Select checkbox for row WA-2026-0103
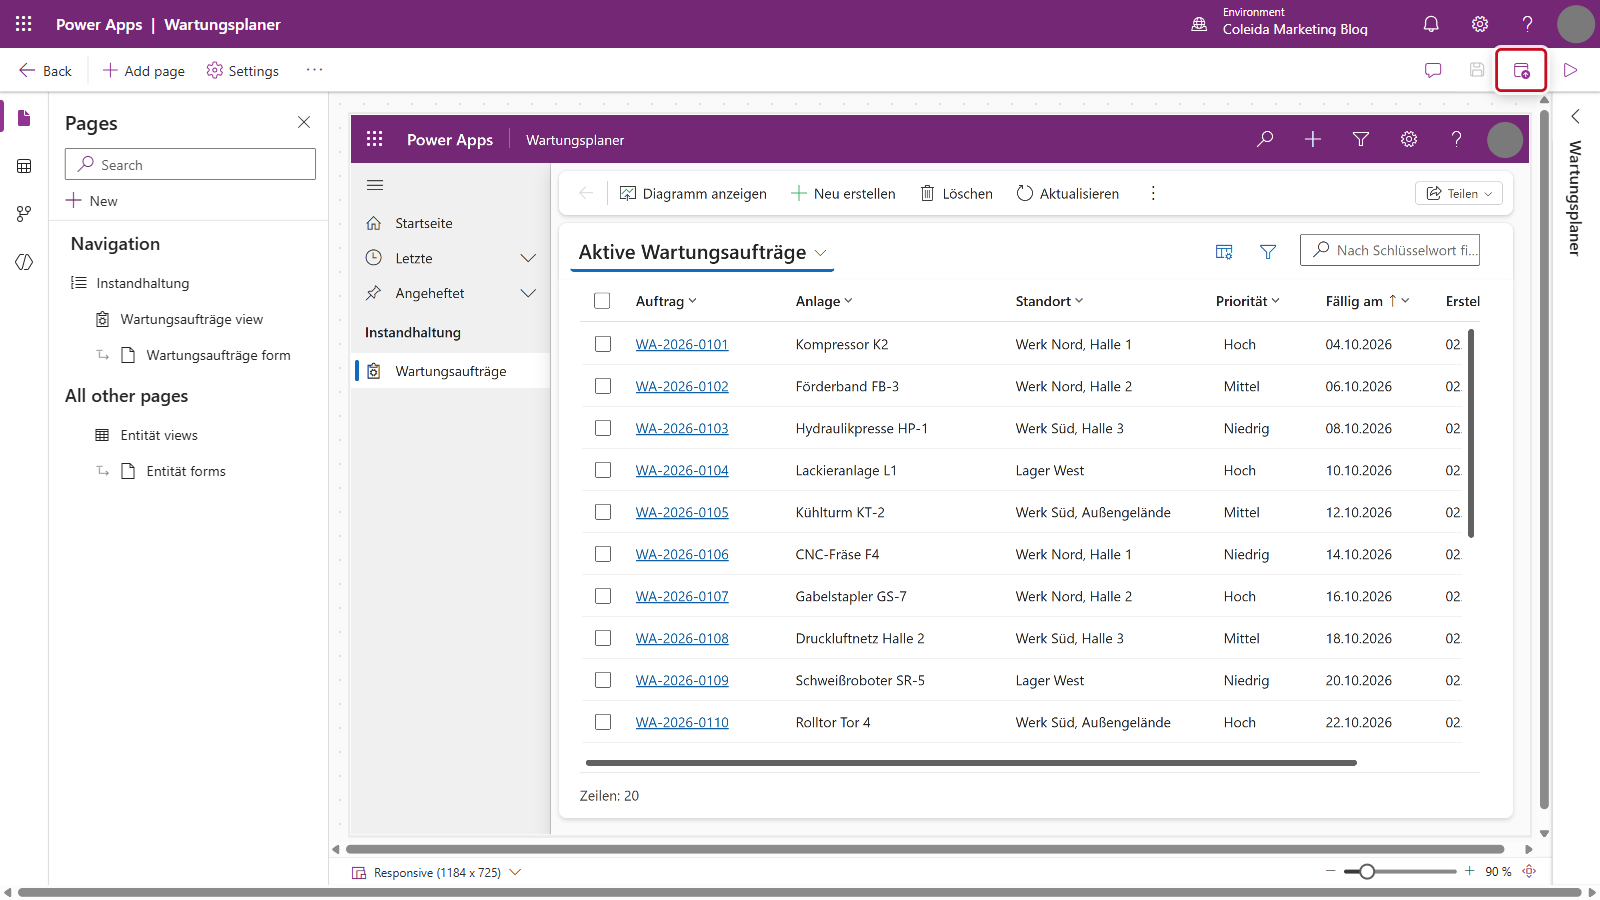 [x=603, y=428]
